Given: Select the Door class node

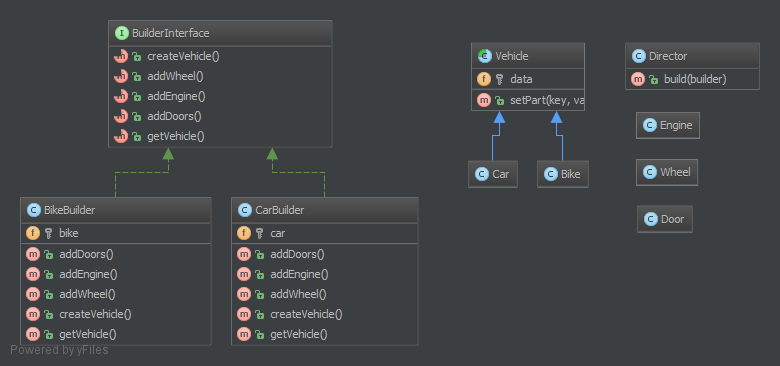Looking at the screenshot, I should click(665, 219).
